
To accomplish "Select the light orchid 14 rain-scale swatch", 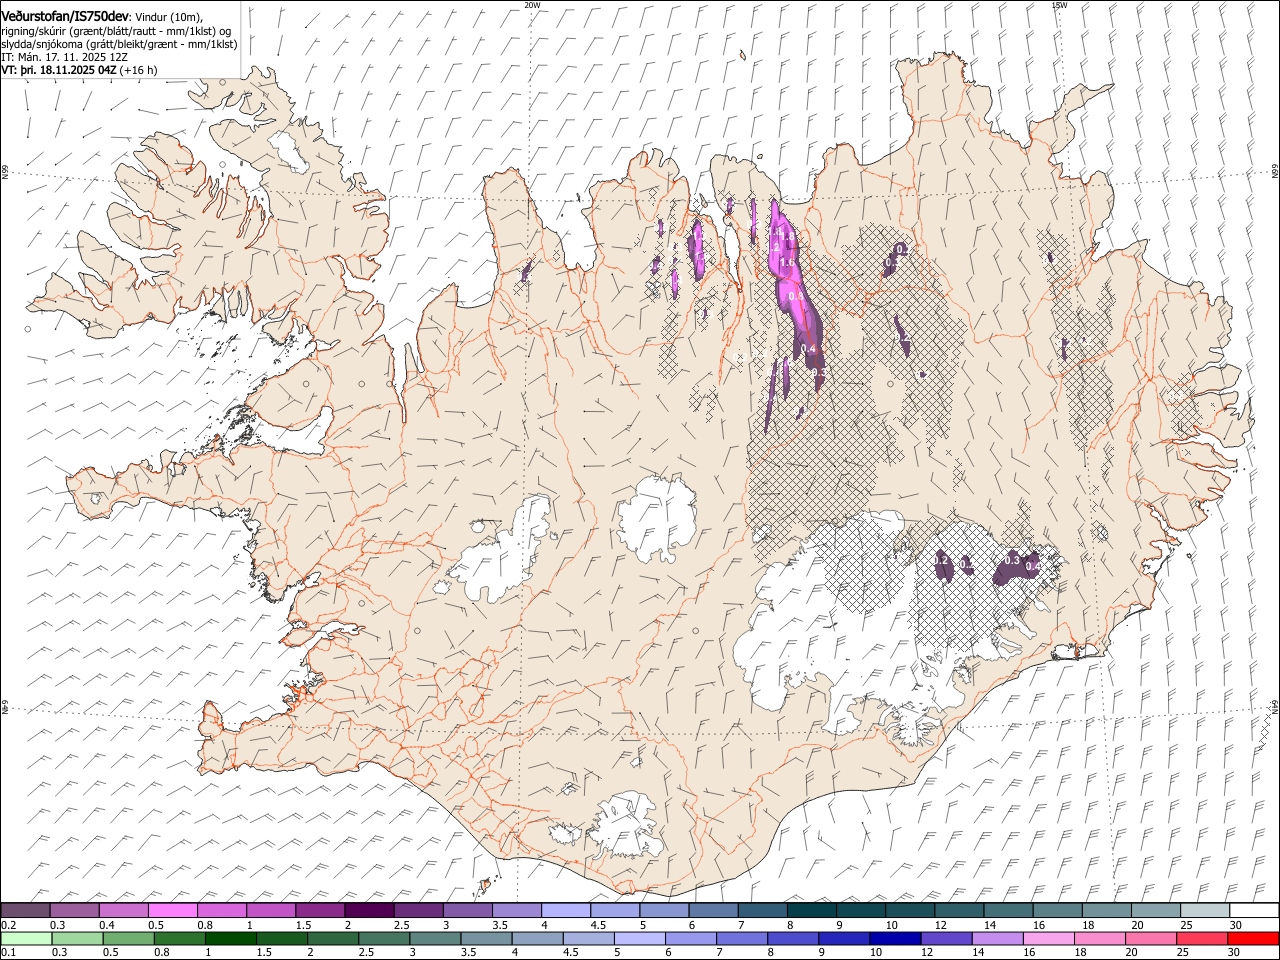I will (997, 938).
